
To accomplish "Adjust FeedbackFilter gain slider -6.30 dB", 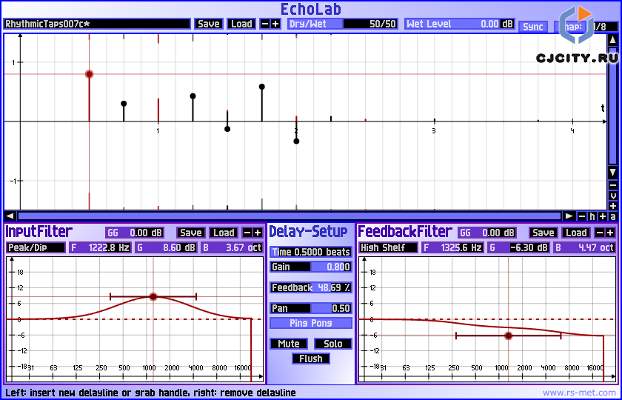I will (x=518, y=248).
